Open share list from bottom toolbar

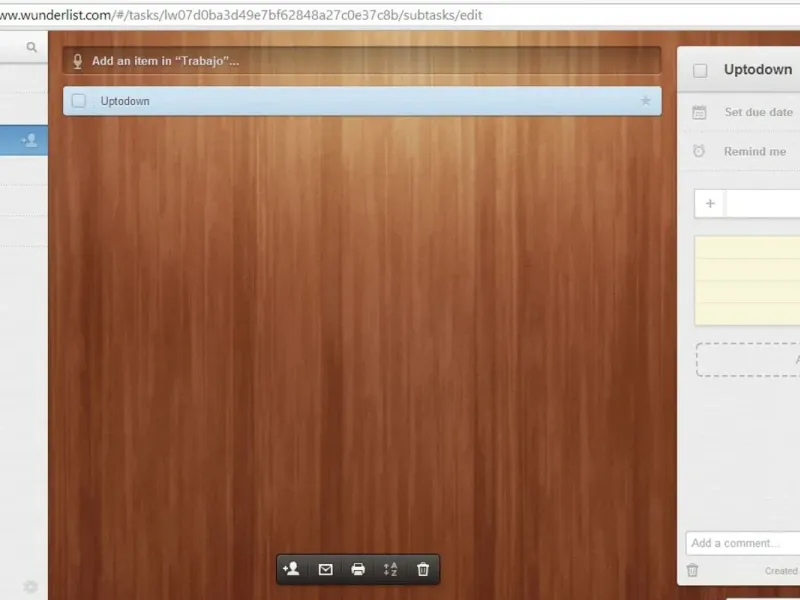pos(291,569)
